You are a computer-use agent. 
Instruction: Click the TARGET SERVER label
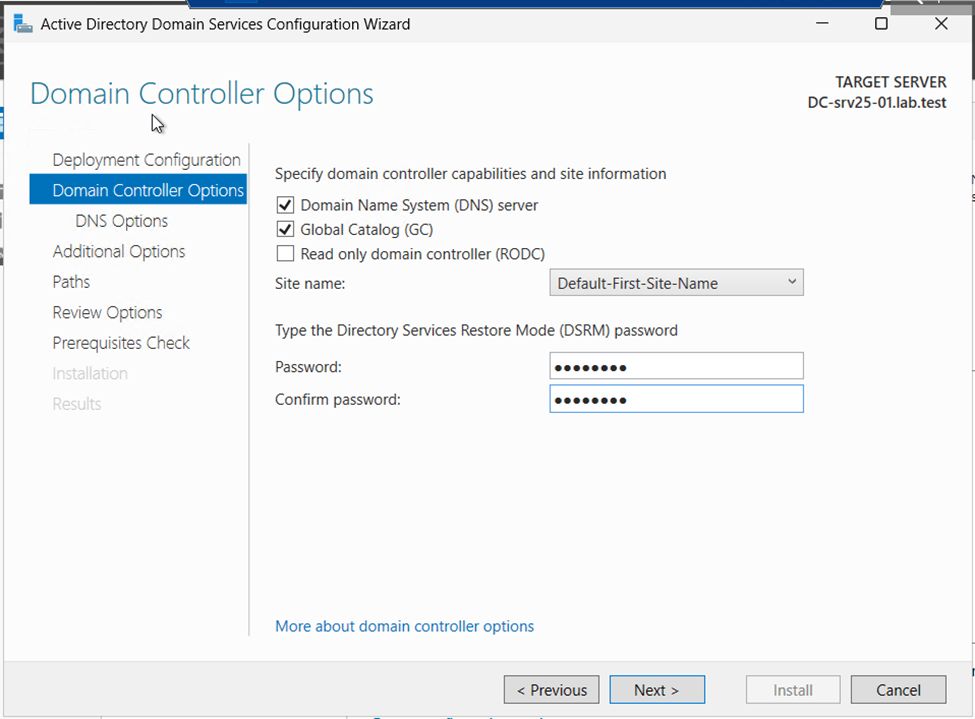(x=890, y=82)
